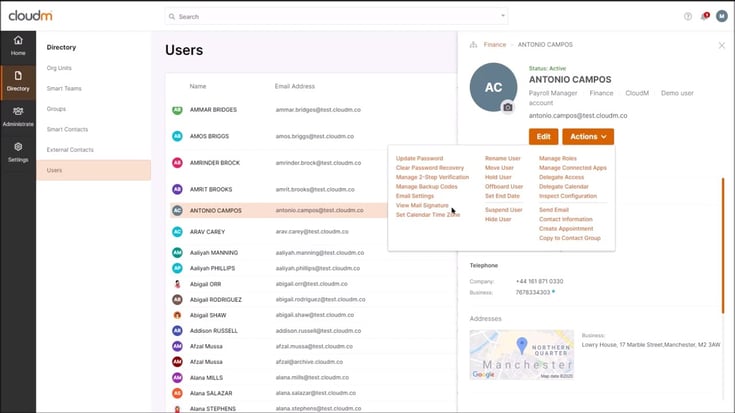Choose View Mail Signature
Image resolution: width=735 pixels, height=413 pixels.
click(422, 205)
